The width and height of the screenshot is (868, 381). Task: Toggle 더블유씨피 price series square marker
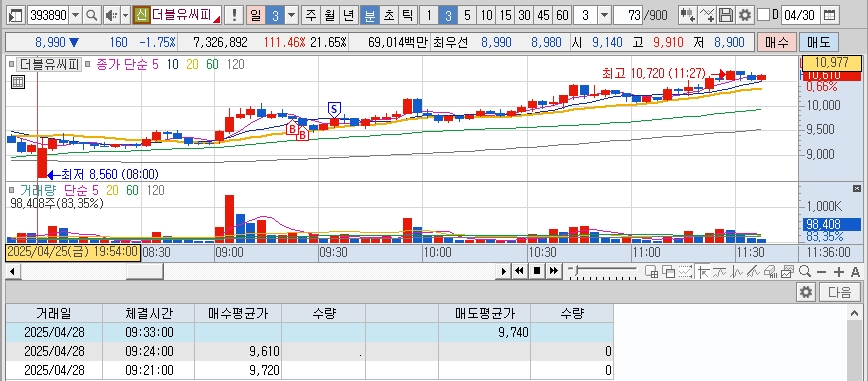(x=12, y=64)
